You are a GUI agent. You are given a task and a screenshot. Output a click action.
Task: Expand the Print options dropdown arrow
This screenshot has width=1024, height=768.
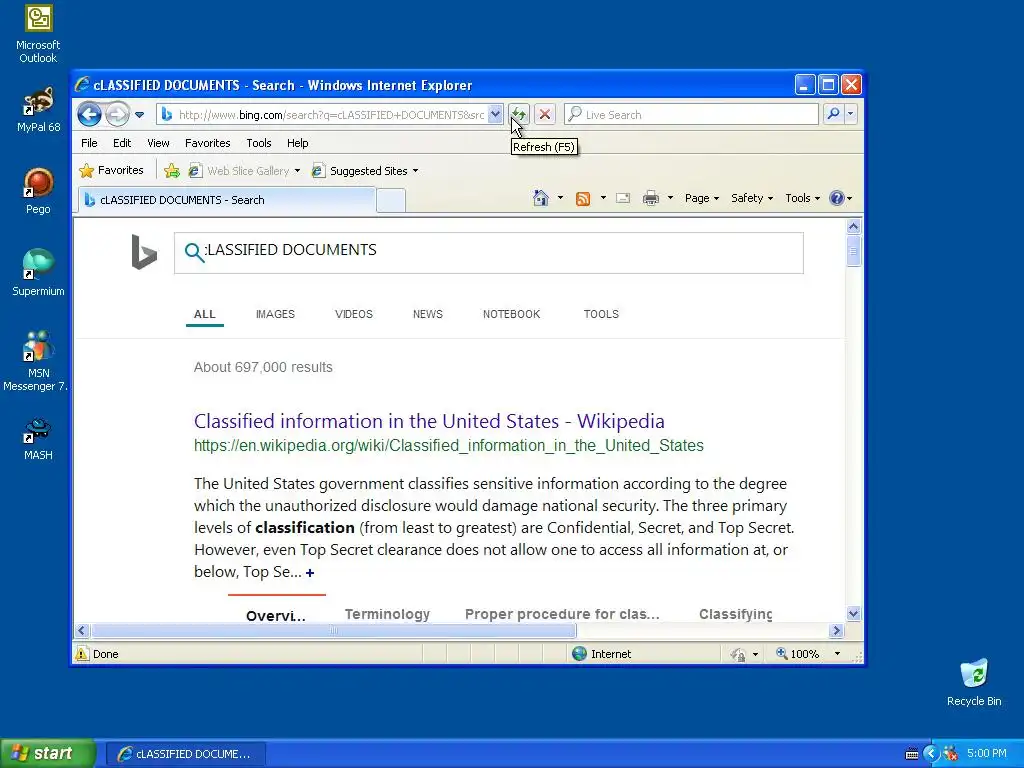point(670,198)
